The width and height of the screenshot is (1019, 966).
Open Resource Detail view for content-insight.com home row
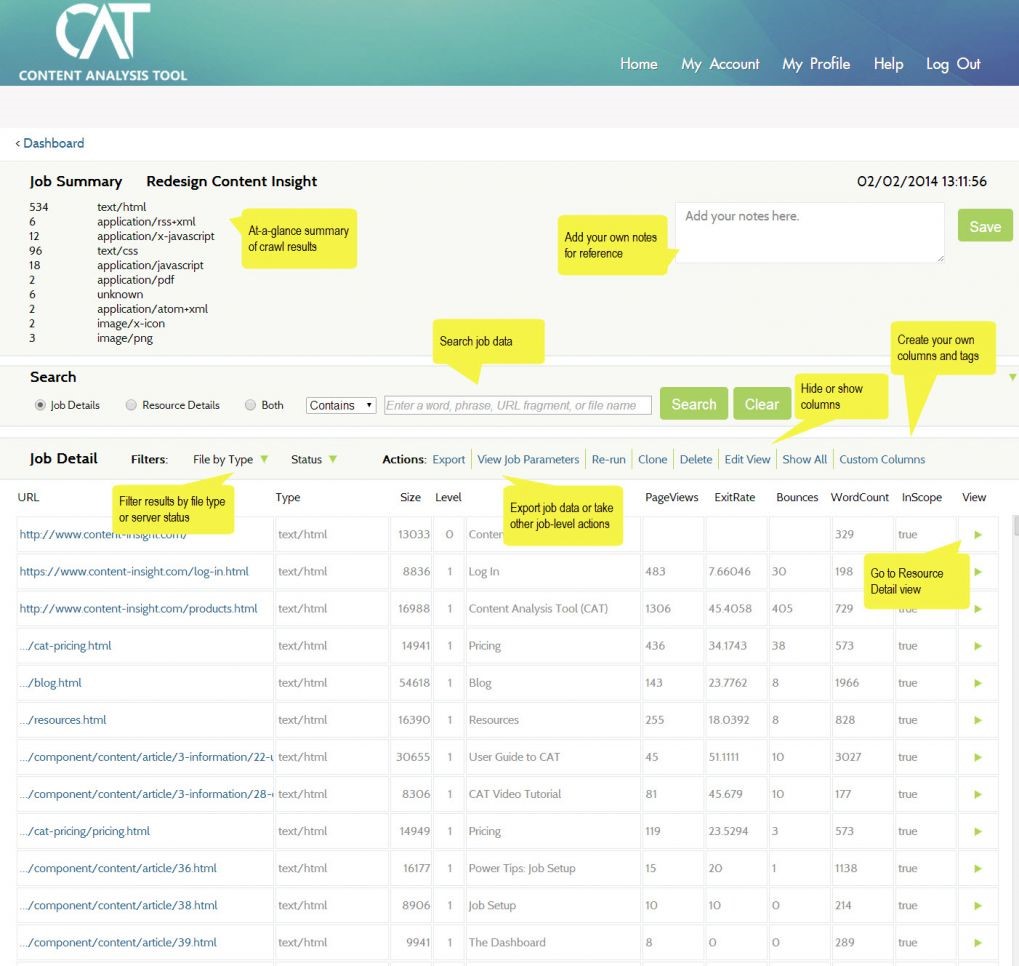tap(977, 535)
